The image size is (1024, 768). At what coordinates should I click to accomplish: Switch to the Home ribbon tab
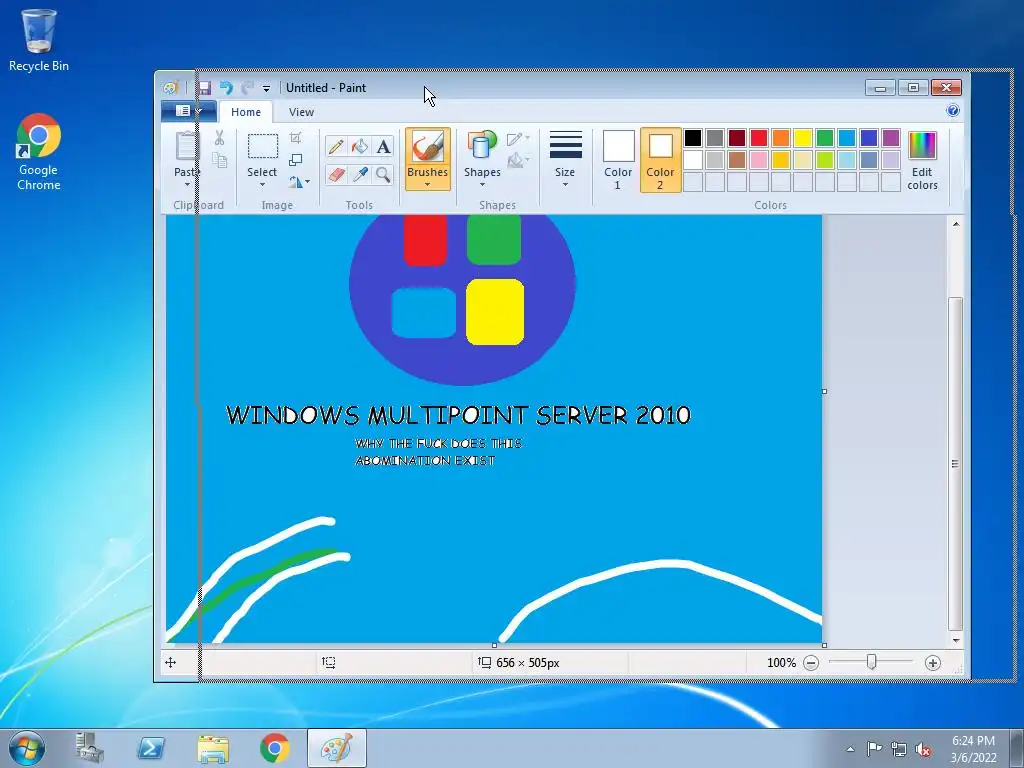pos(246,112)
